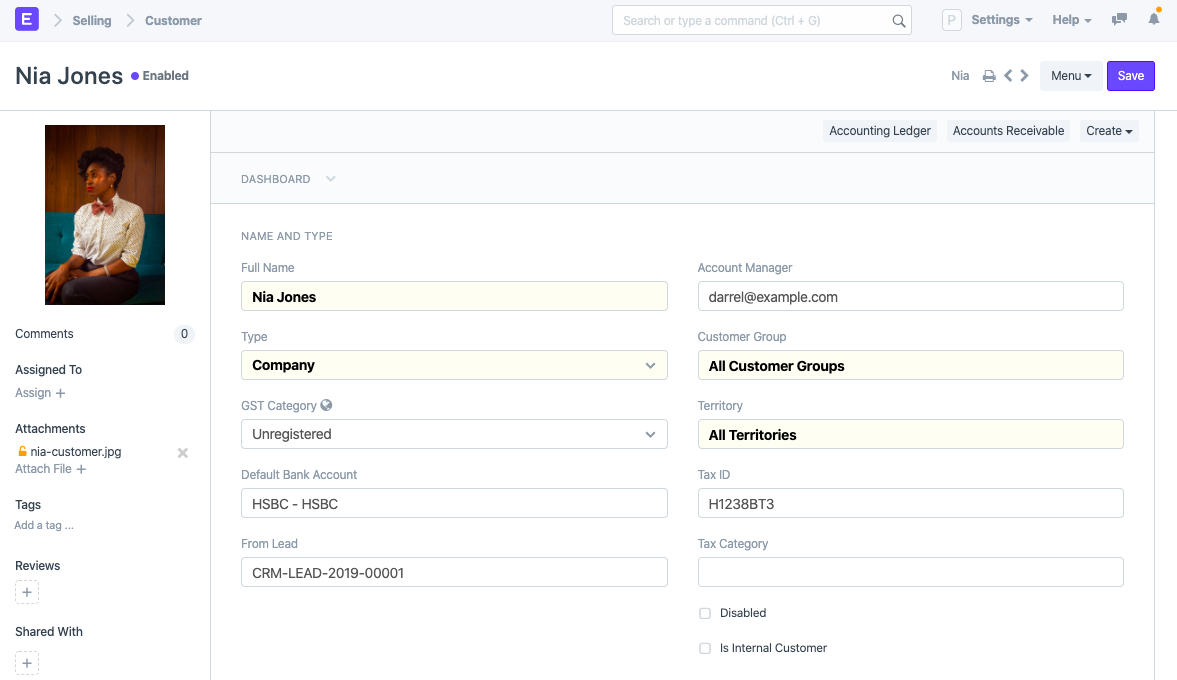Open the Help menu
The height and width of the screenshot is (680, 1177).
tap(1071, 20)
